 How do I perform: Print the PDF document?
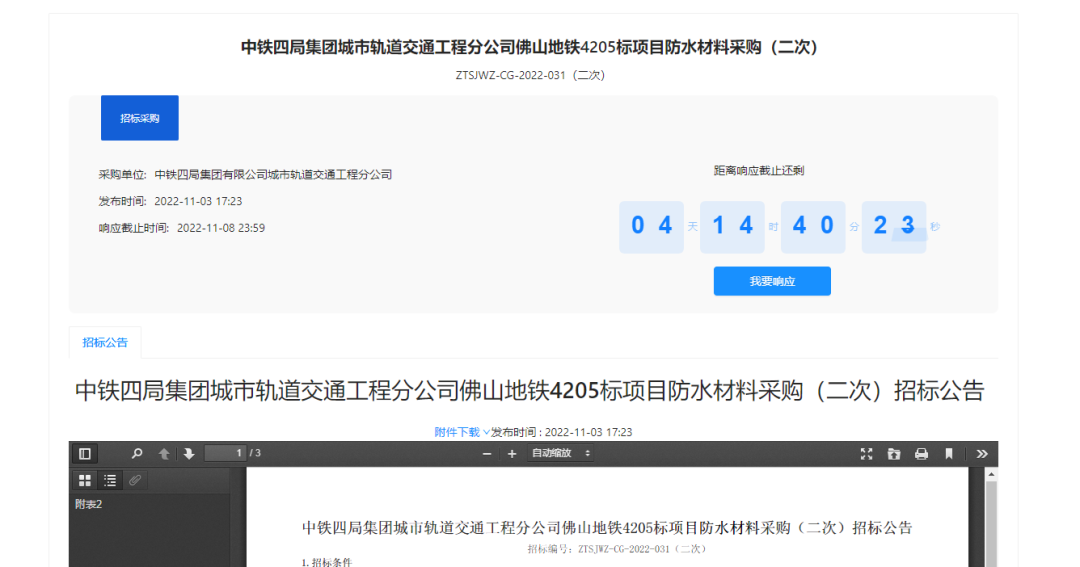tap(921, 454)
